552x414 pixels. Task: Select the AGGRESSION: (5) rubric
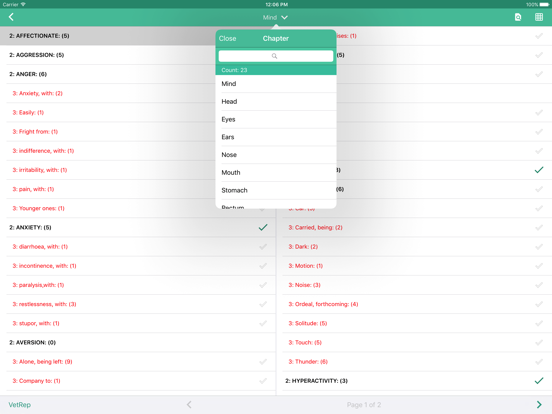37,55
